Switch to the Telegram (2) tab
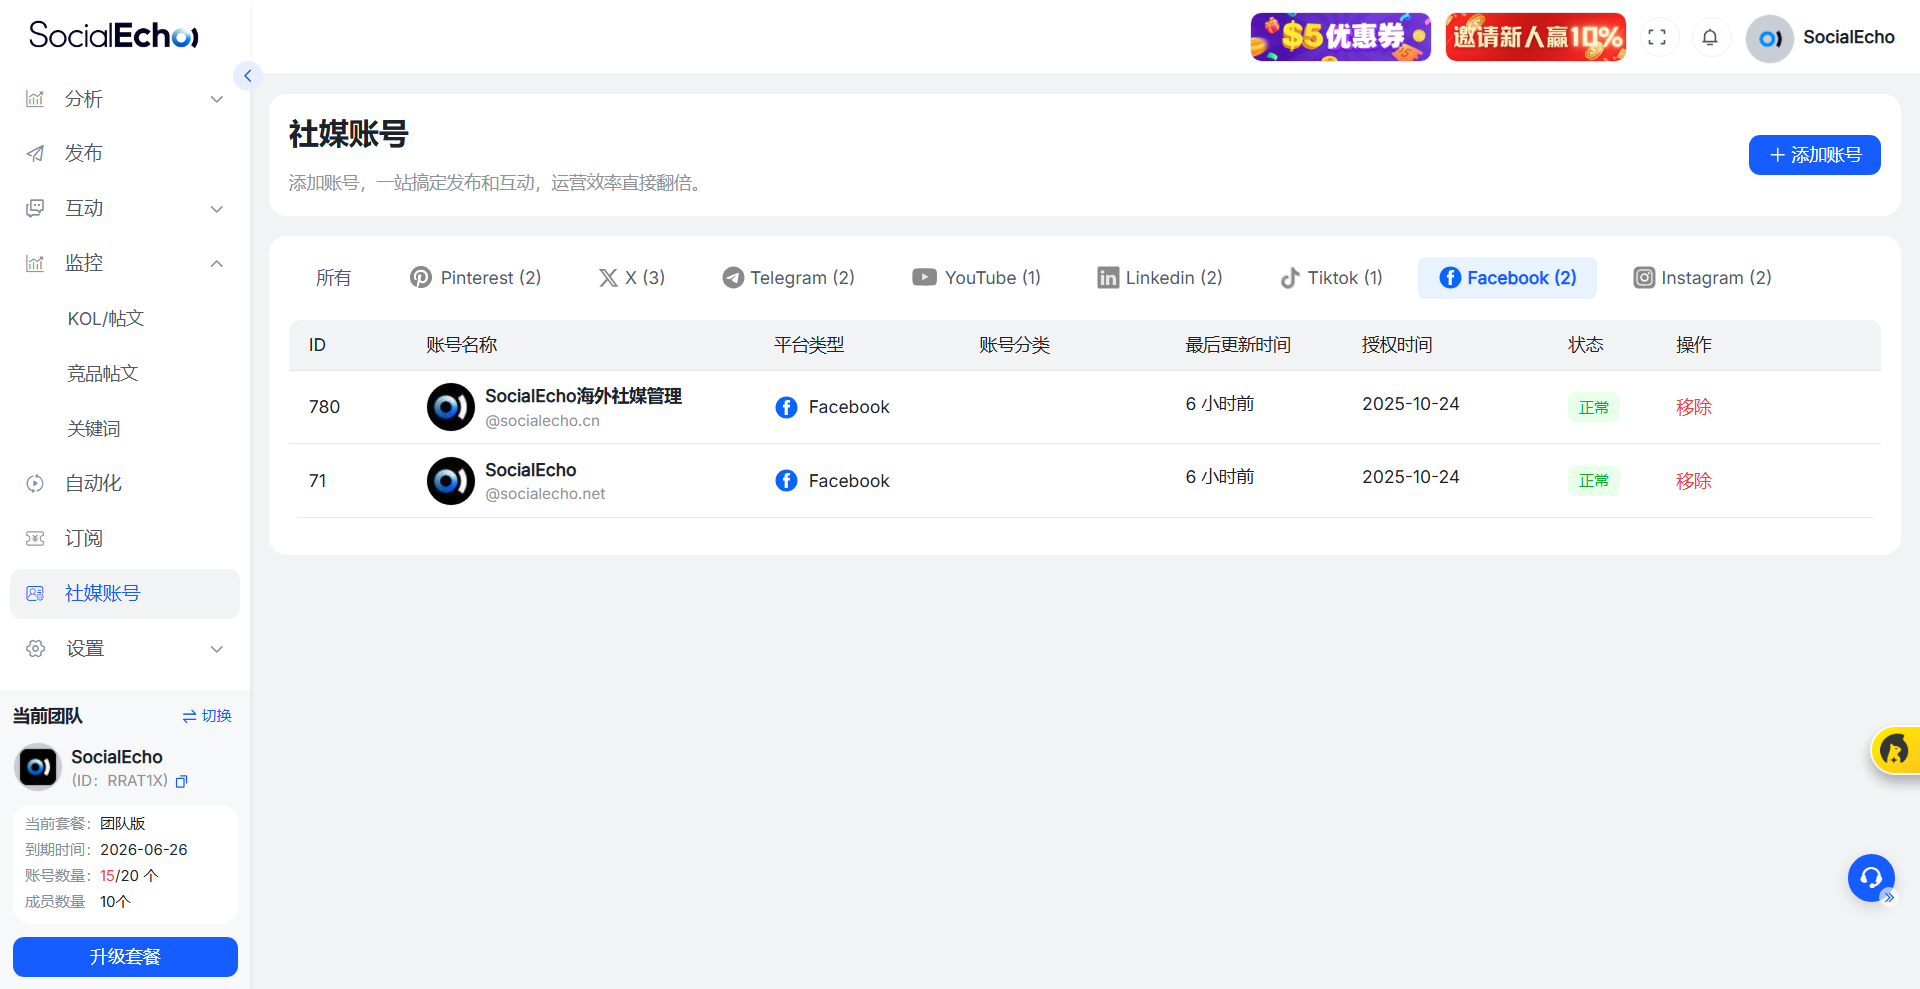Screen dimensions: 1920x989 tap(788, 278)
